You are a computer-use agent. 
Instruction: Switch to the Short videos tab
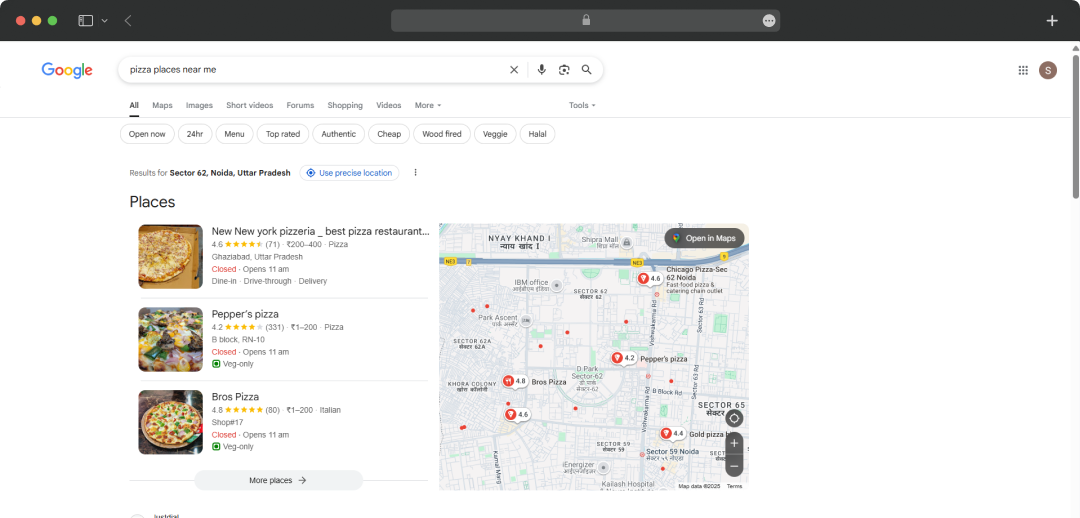tap(249, 105)
